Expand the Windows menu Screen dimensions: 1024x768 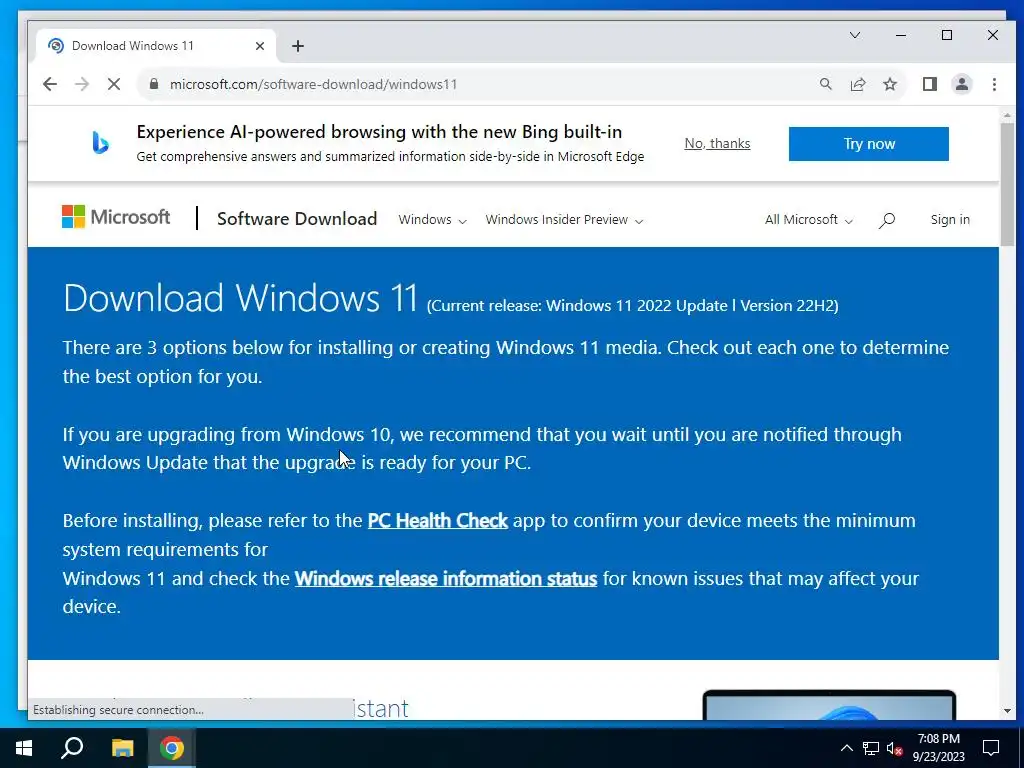pyautogui.click(x=432, y=220)
